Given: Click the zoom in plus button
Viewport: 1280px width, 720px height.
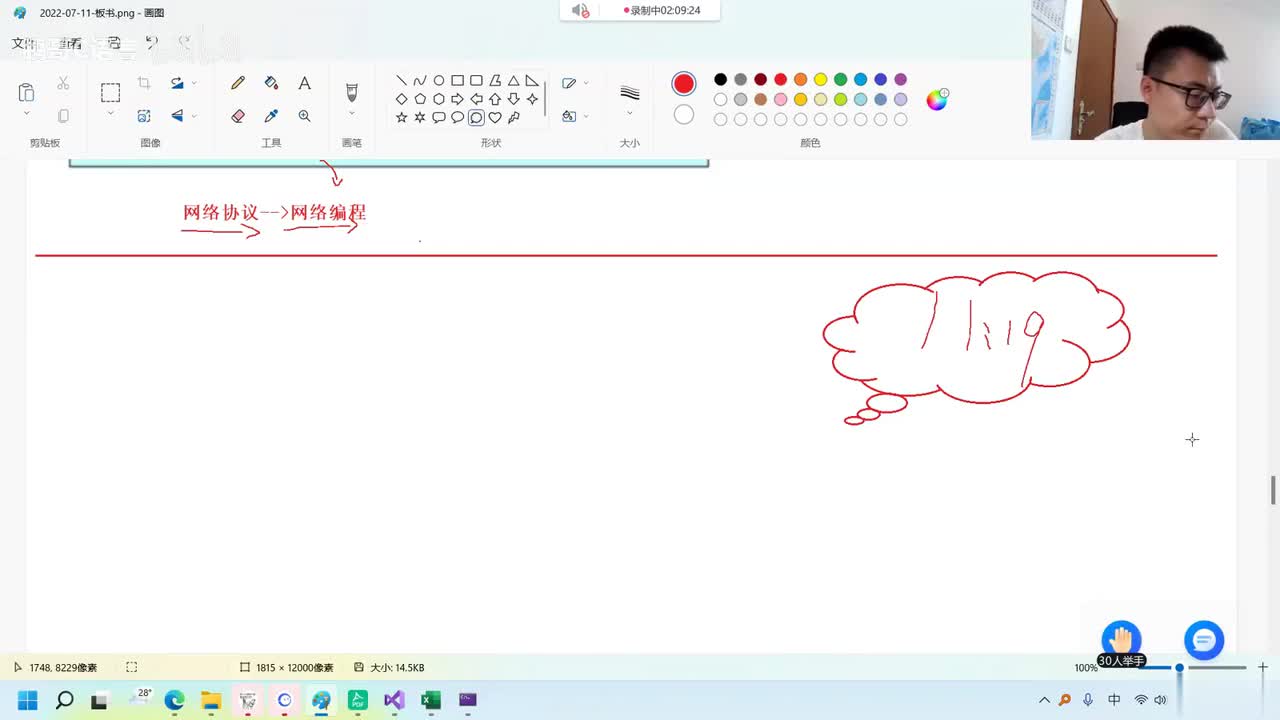Looking at the screenshot, I should coord(1262,667).
